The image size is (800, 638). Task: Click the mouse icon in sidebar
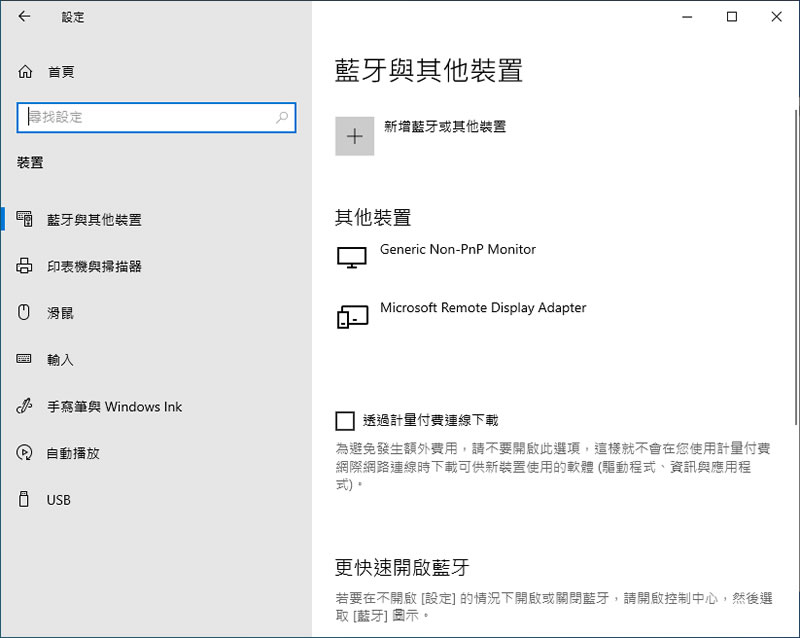[x=24, y=312]
